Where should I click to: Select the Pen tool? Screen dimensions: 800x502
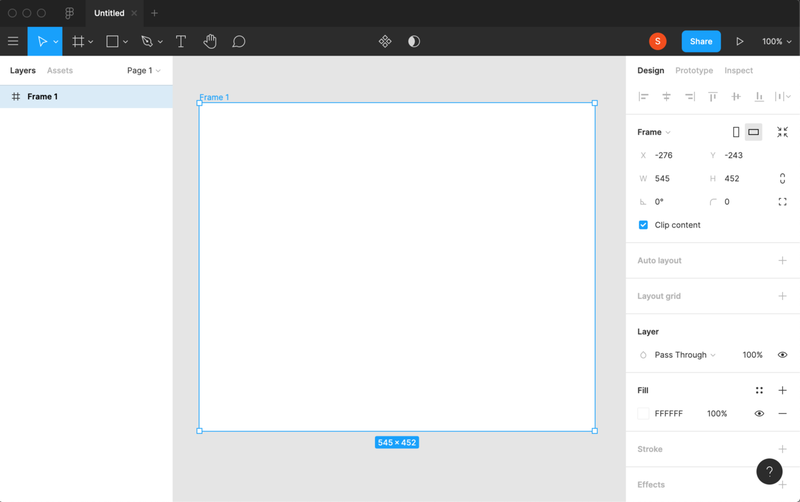[x=147, y=41]
